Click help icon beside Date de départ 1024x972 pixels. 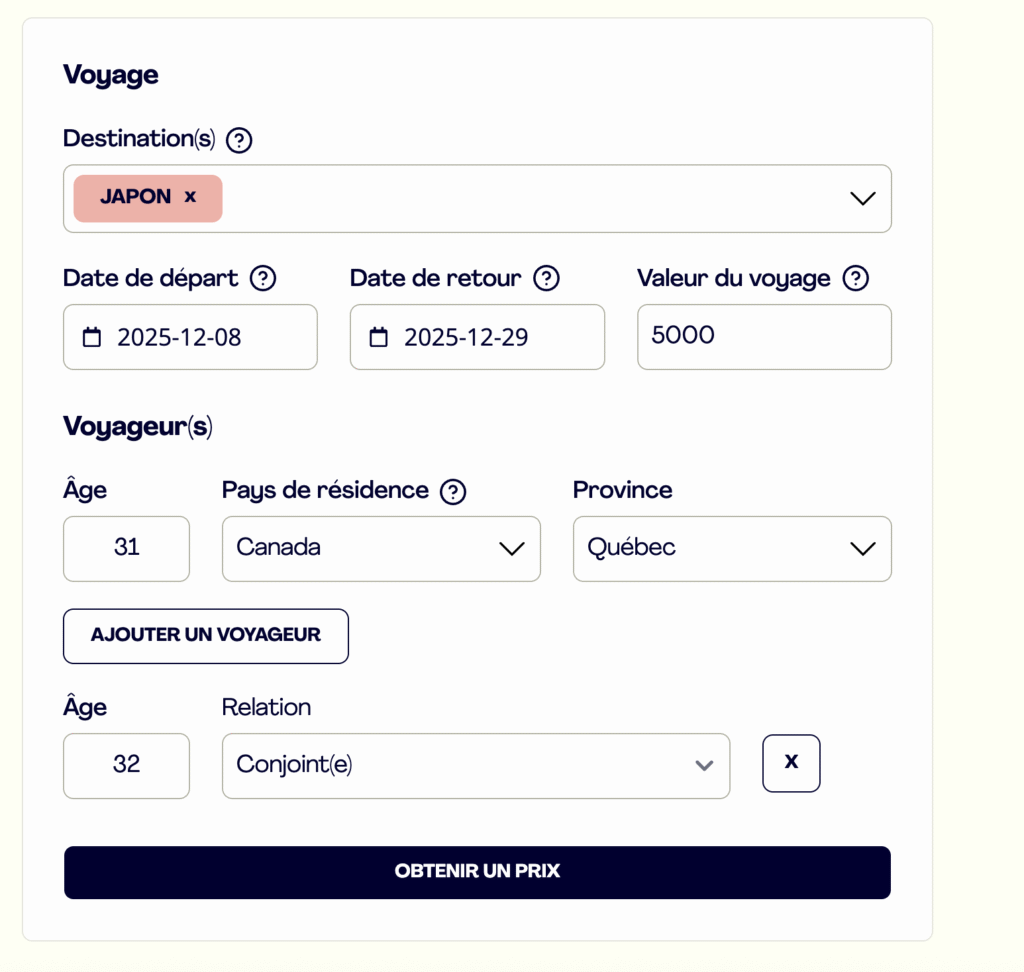[263, 278]
